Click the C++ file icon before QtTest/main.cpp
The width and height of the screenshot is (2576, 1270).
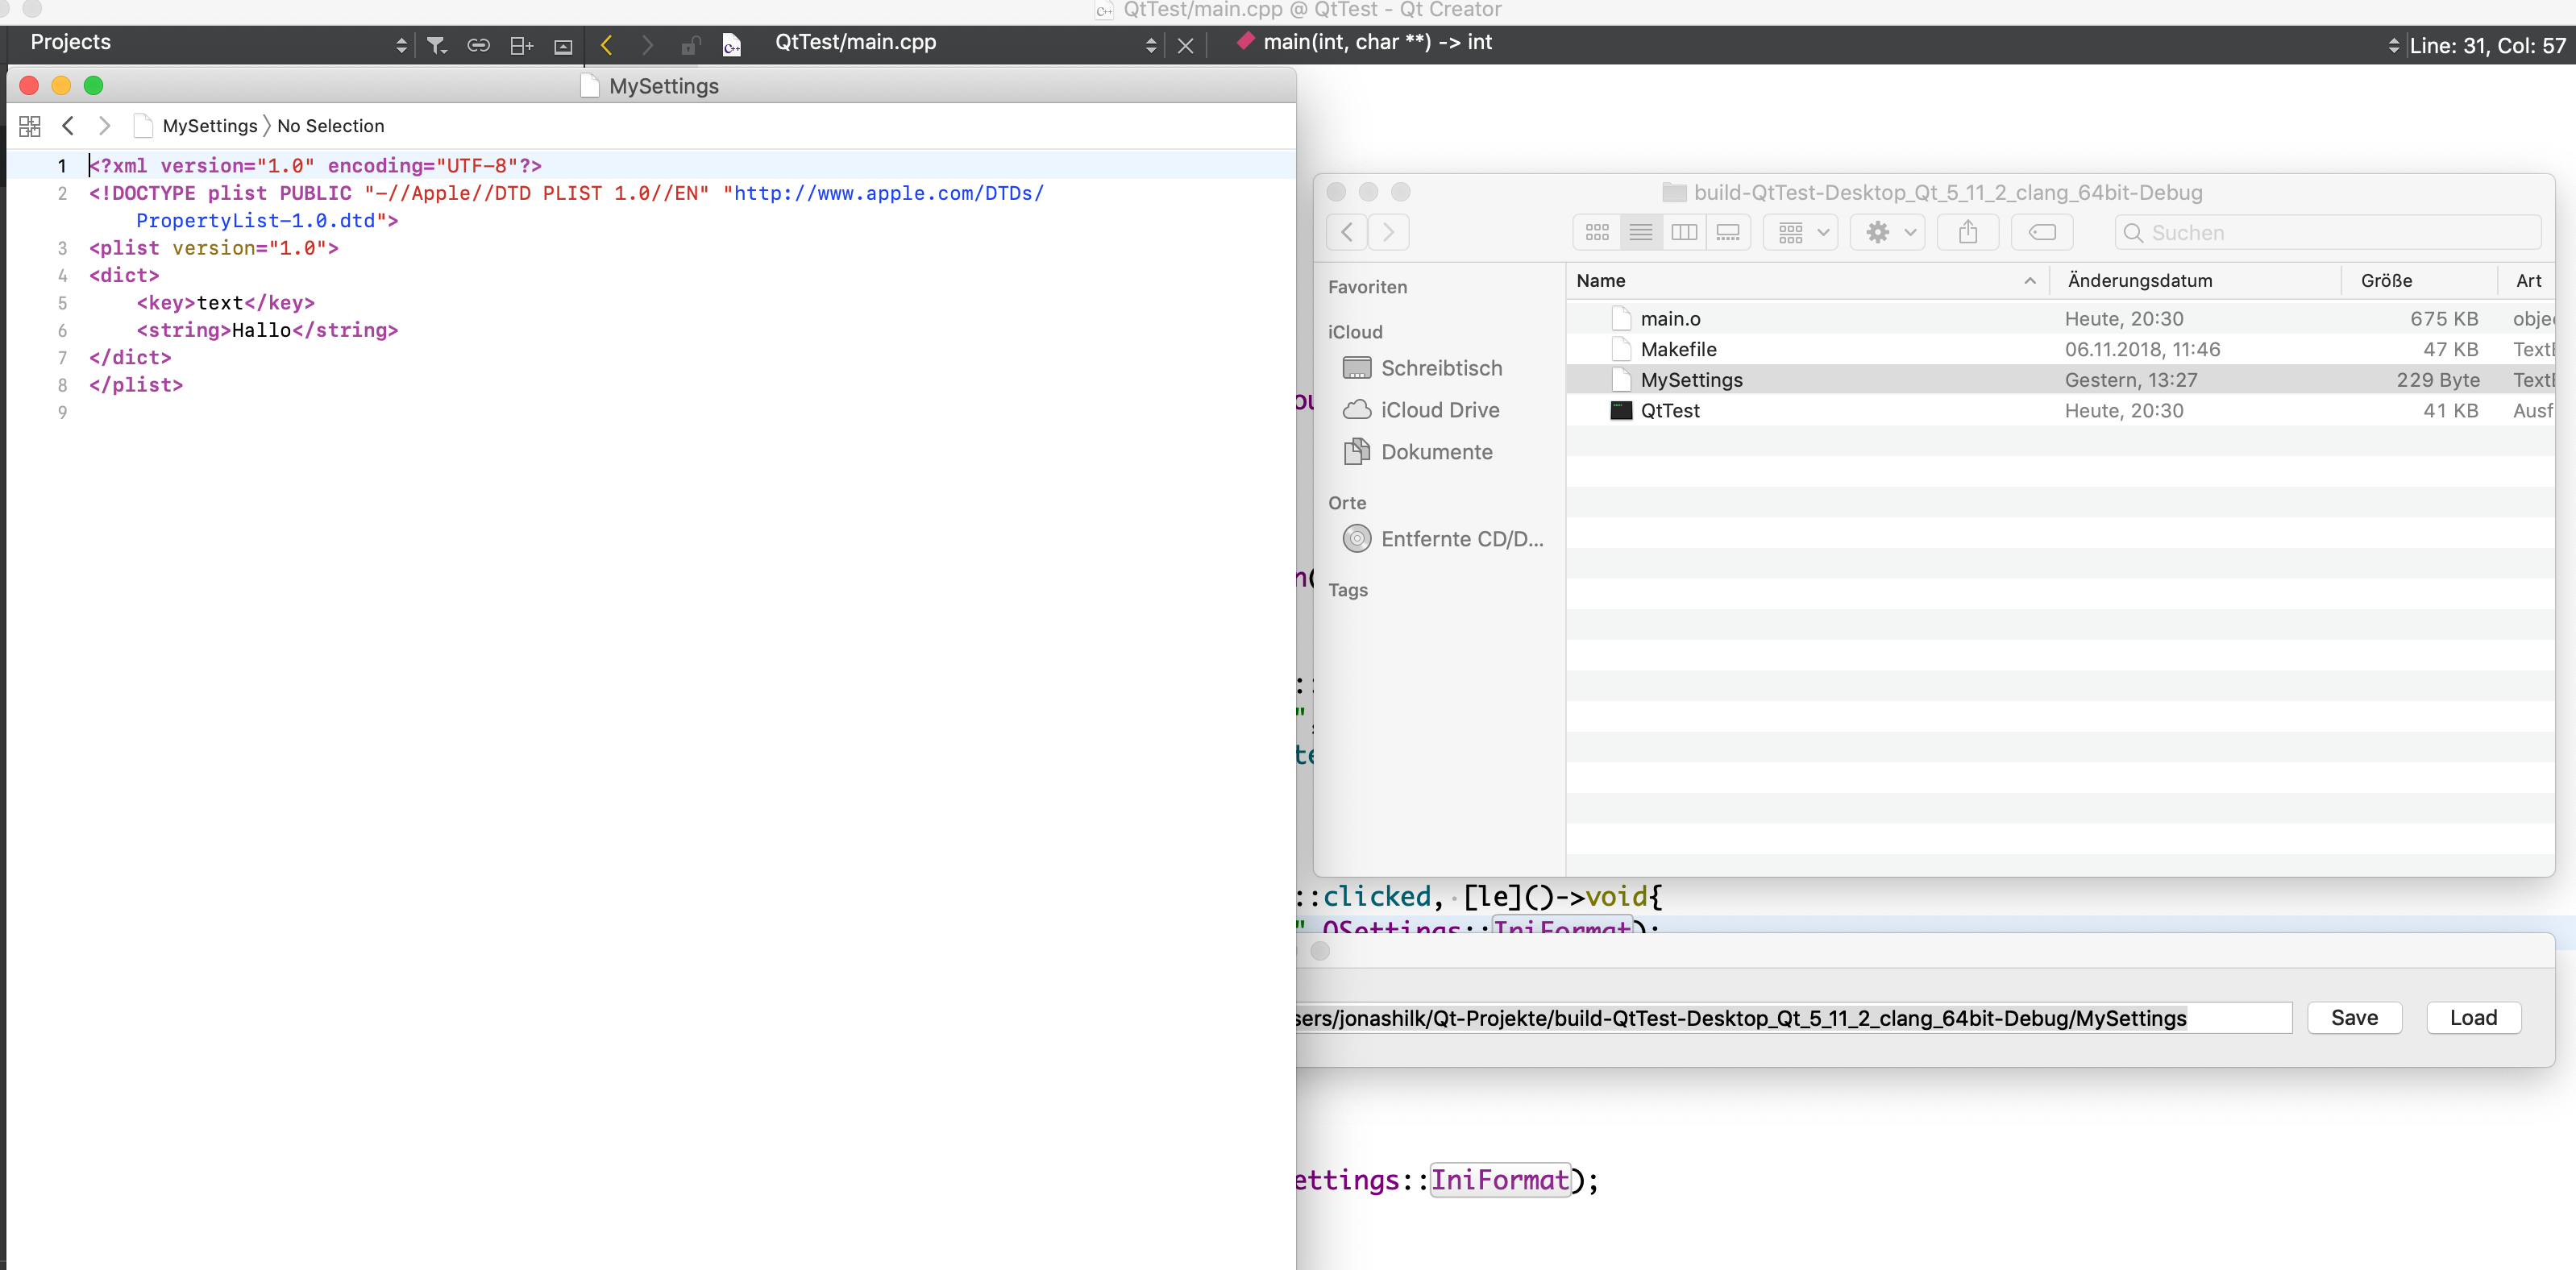tap(732, 45)
